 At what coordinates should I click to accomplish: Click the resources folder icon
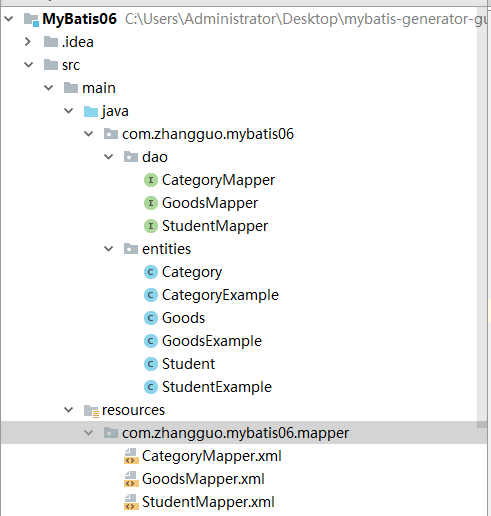pyautogui.click(x=91, y=411)
